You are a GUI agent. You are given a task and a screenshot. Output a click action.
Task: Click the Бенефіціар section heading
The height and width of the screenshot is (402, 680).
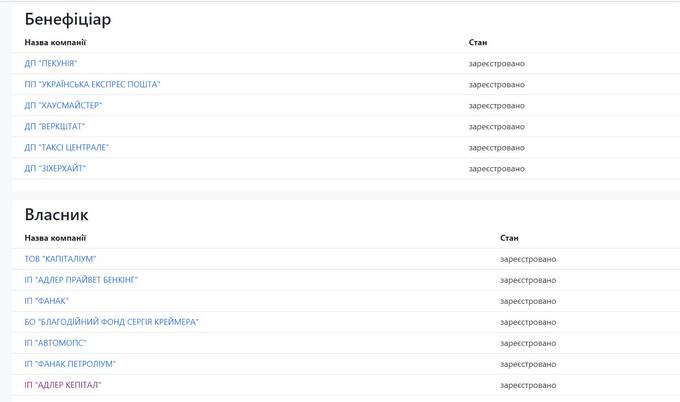point(68,20)
